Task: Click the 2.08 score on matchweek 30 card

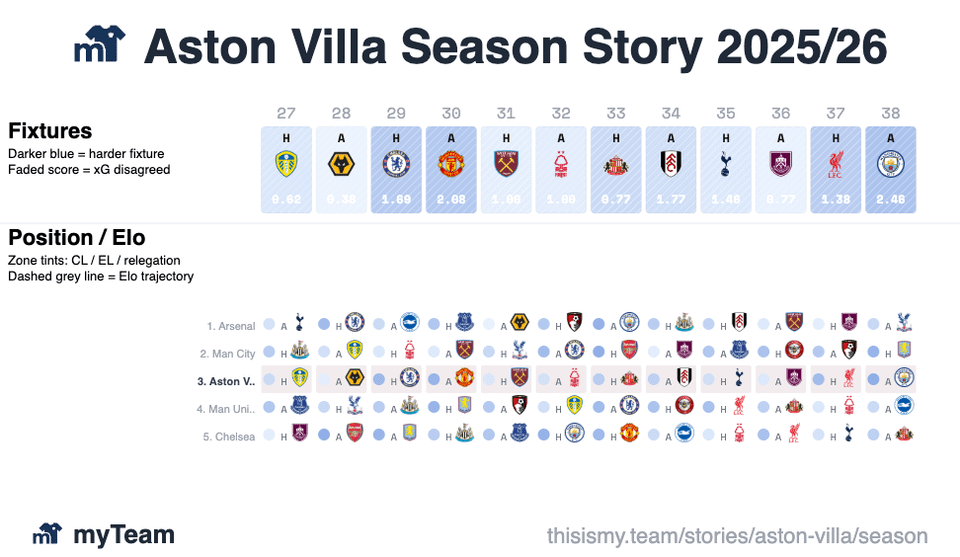Action: (x=451, y=200)
